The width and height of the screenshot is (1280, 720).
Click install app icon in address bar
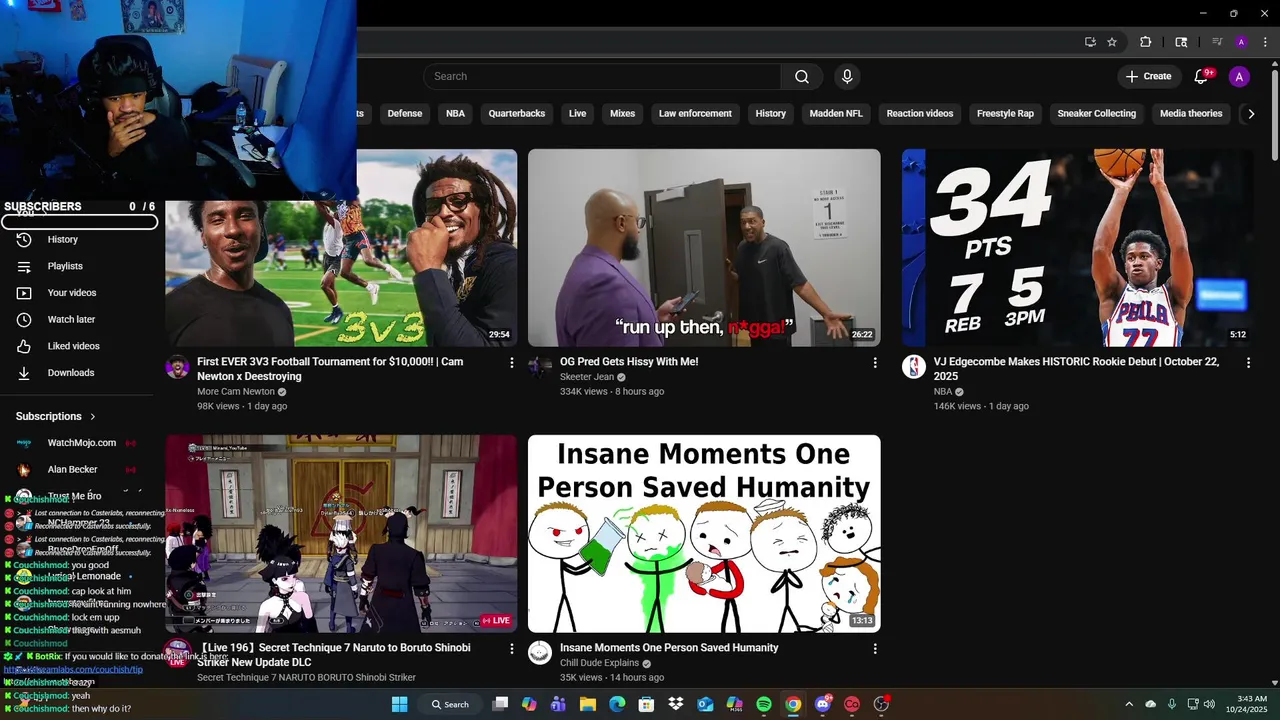[1090, 42]
